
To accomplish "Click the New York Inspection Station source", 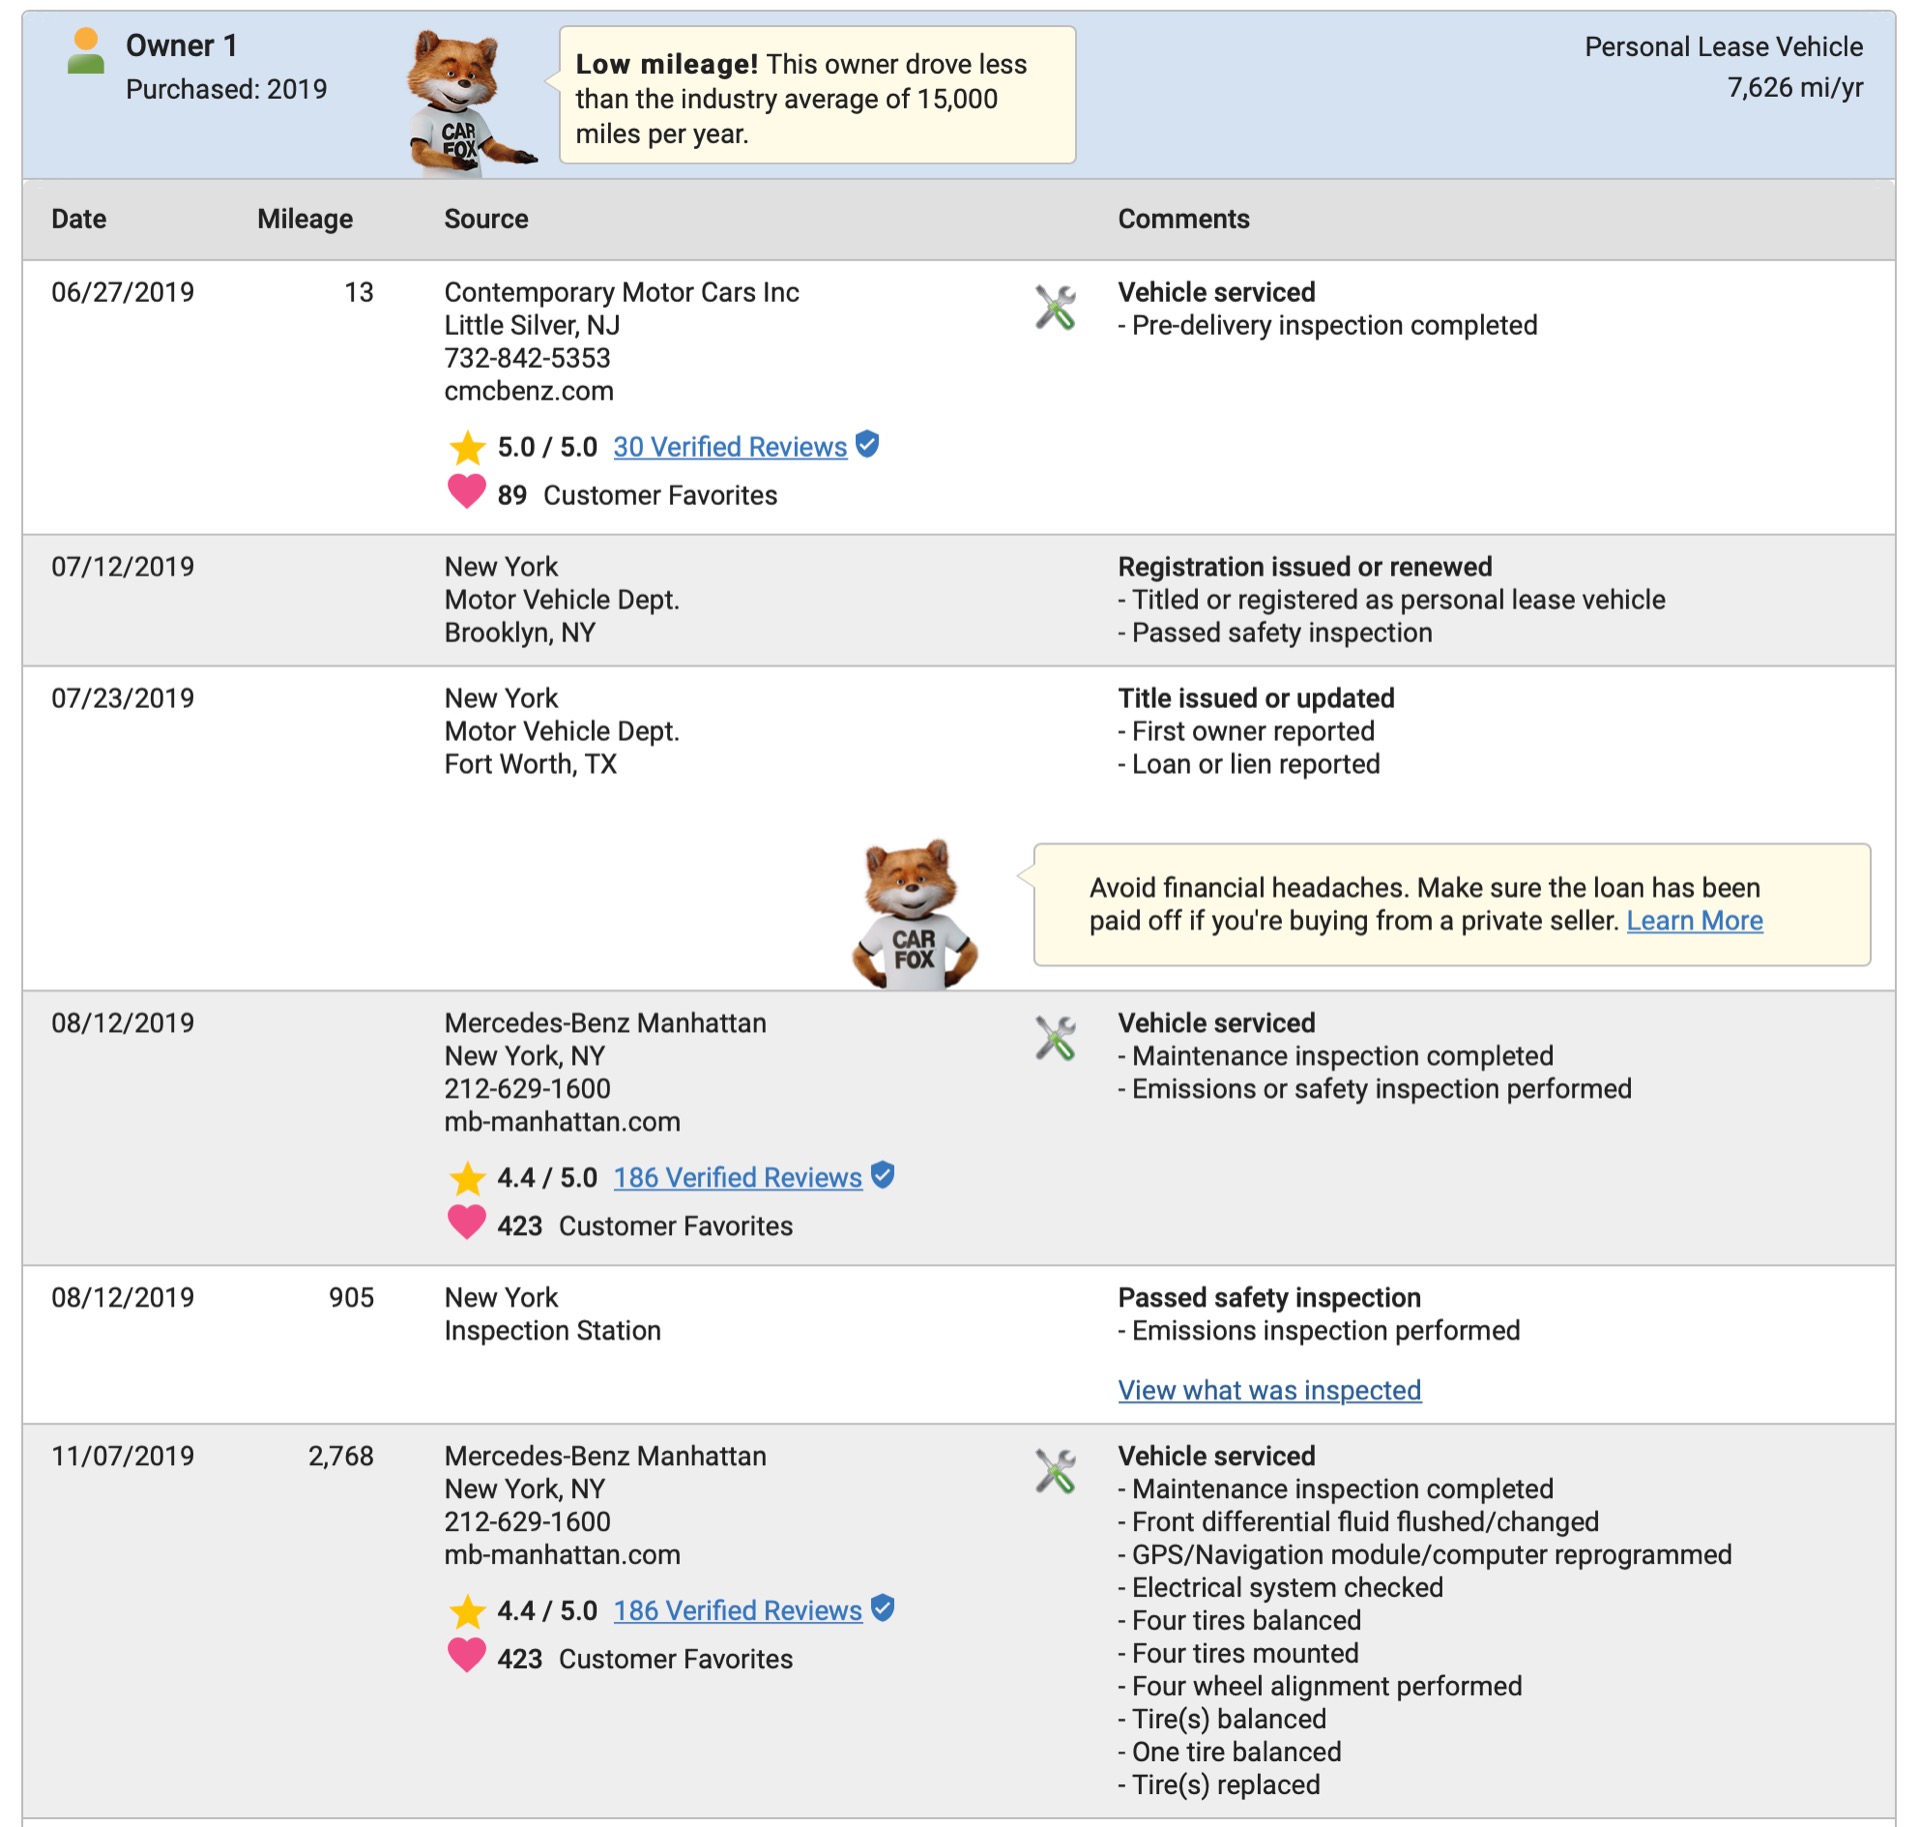I will click(553, 1314).
